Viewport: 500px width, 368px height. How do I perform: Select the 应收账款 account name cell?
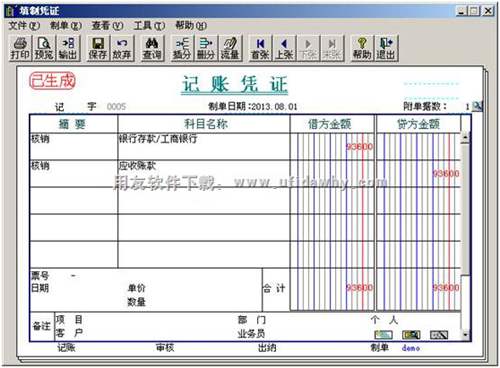(x=203, y=173)
